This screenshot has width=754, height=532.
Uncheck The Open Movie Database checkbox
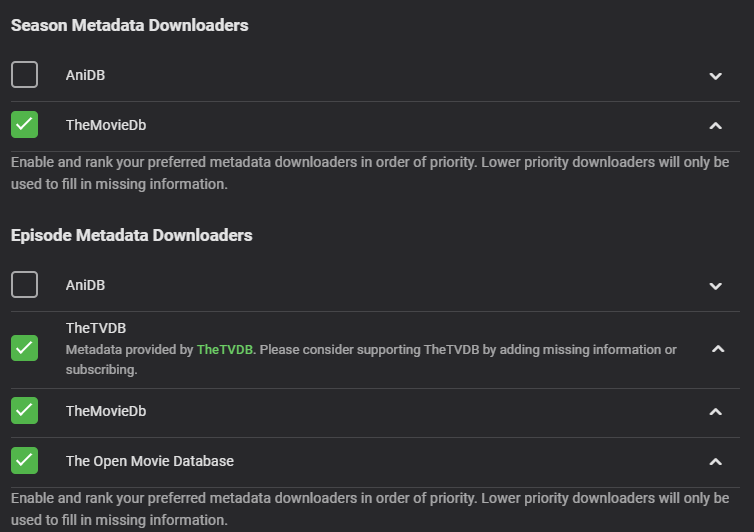25,461
